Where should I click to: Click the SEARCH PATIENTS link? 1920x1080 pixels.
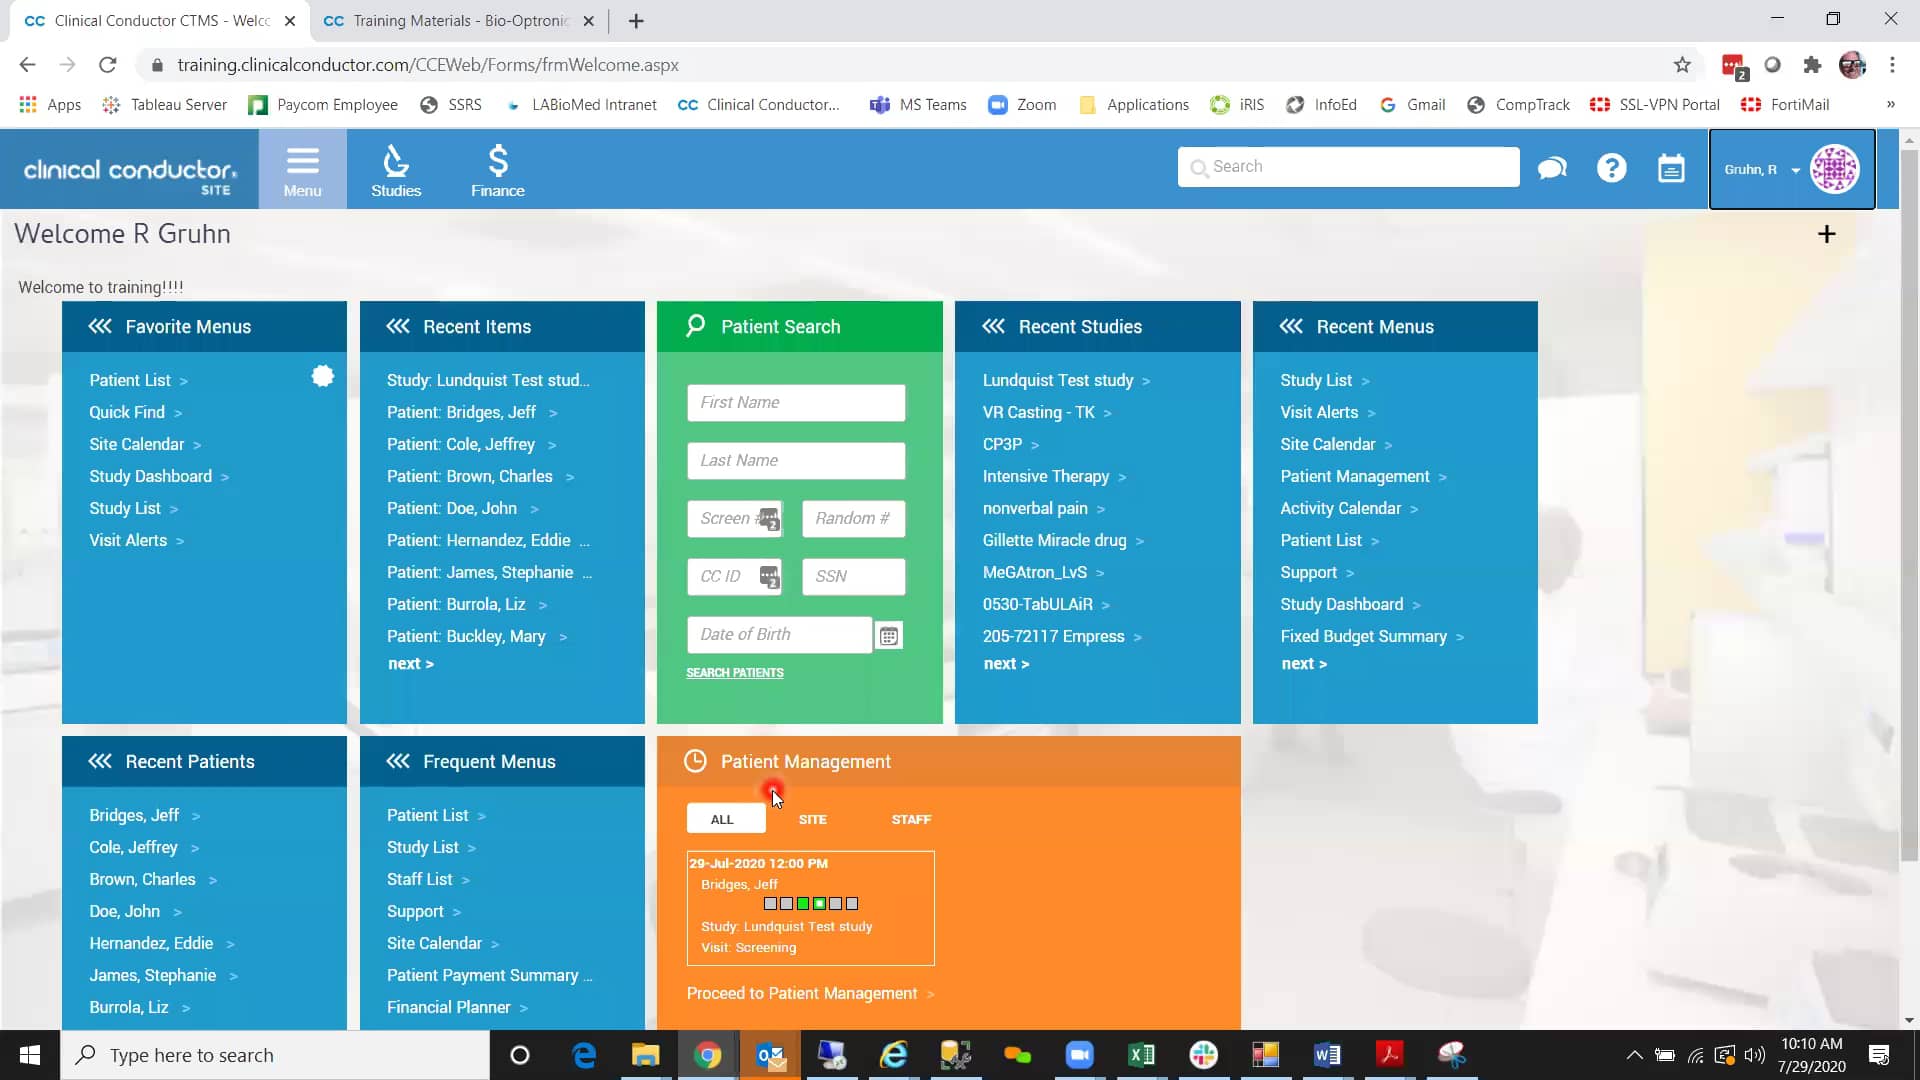click(x=735, y=672)
